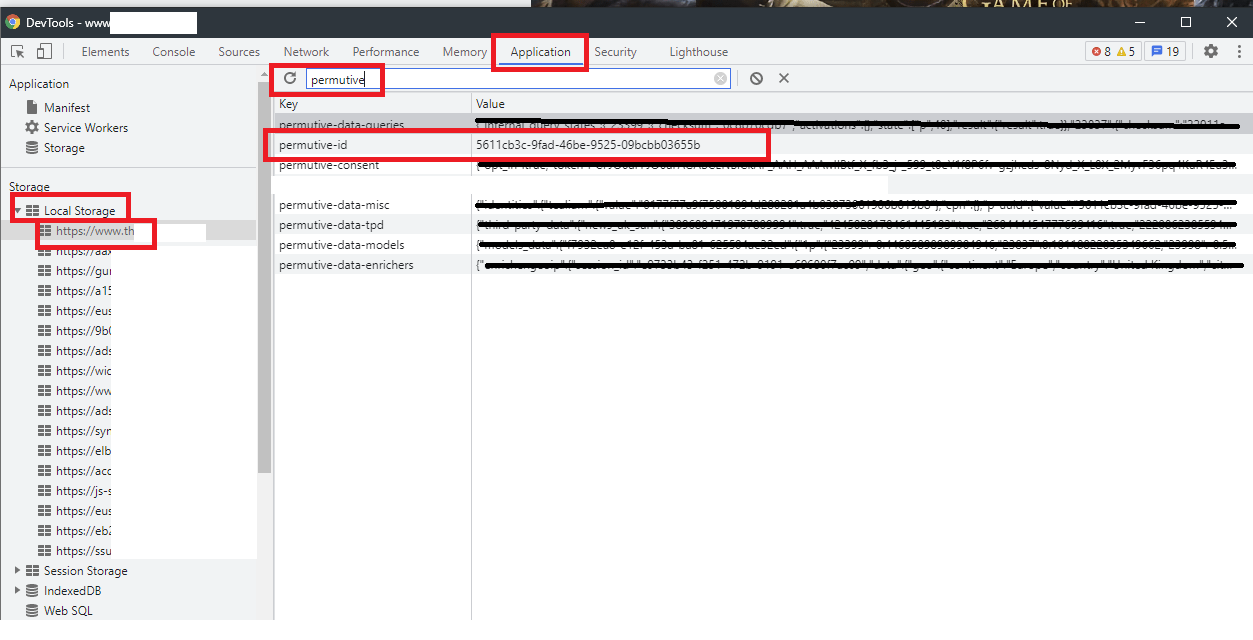The width and height of the screenshot is (1253, 640).
Task: Expand the Session Storage tree
Action: (x=18, y=571)
